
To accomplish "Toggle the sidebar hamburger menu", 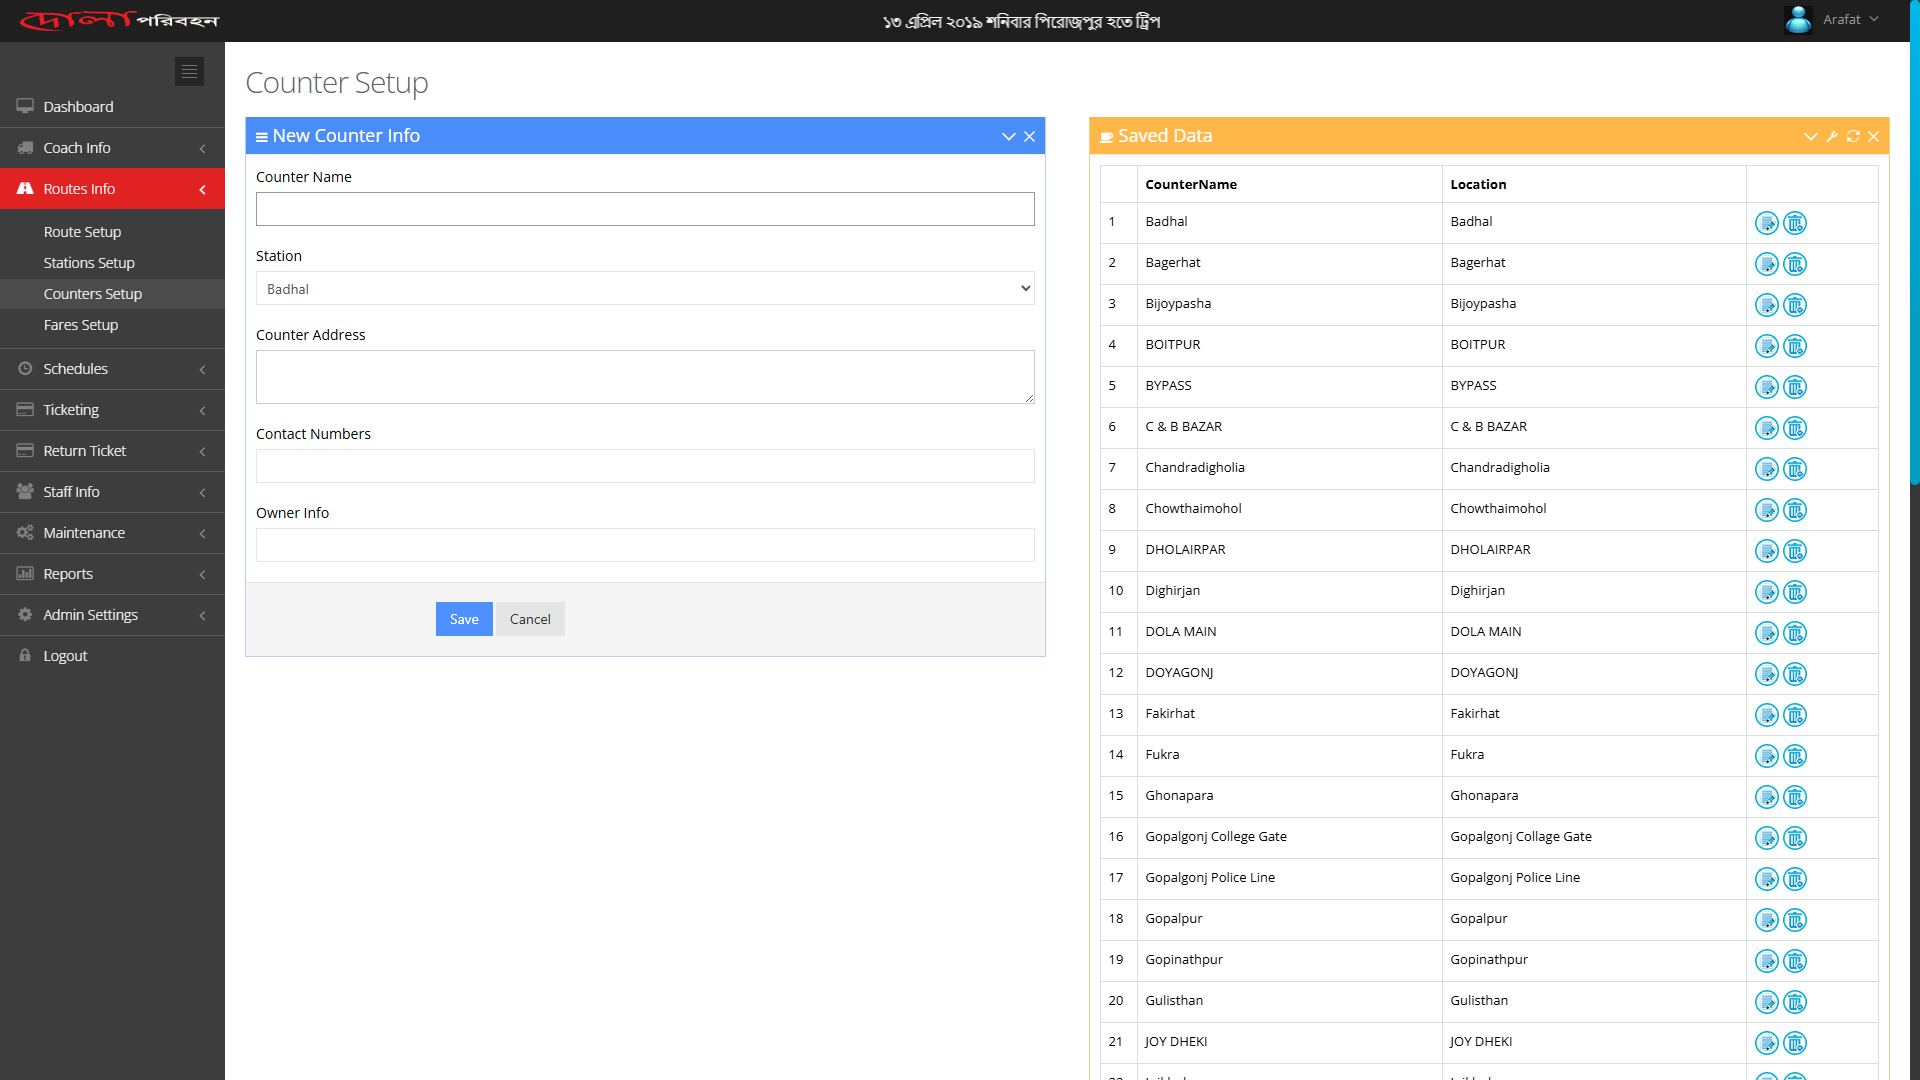I will pyautogui.click(x=189, y=71).
